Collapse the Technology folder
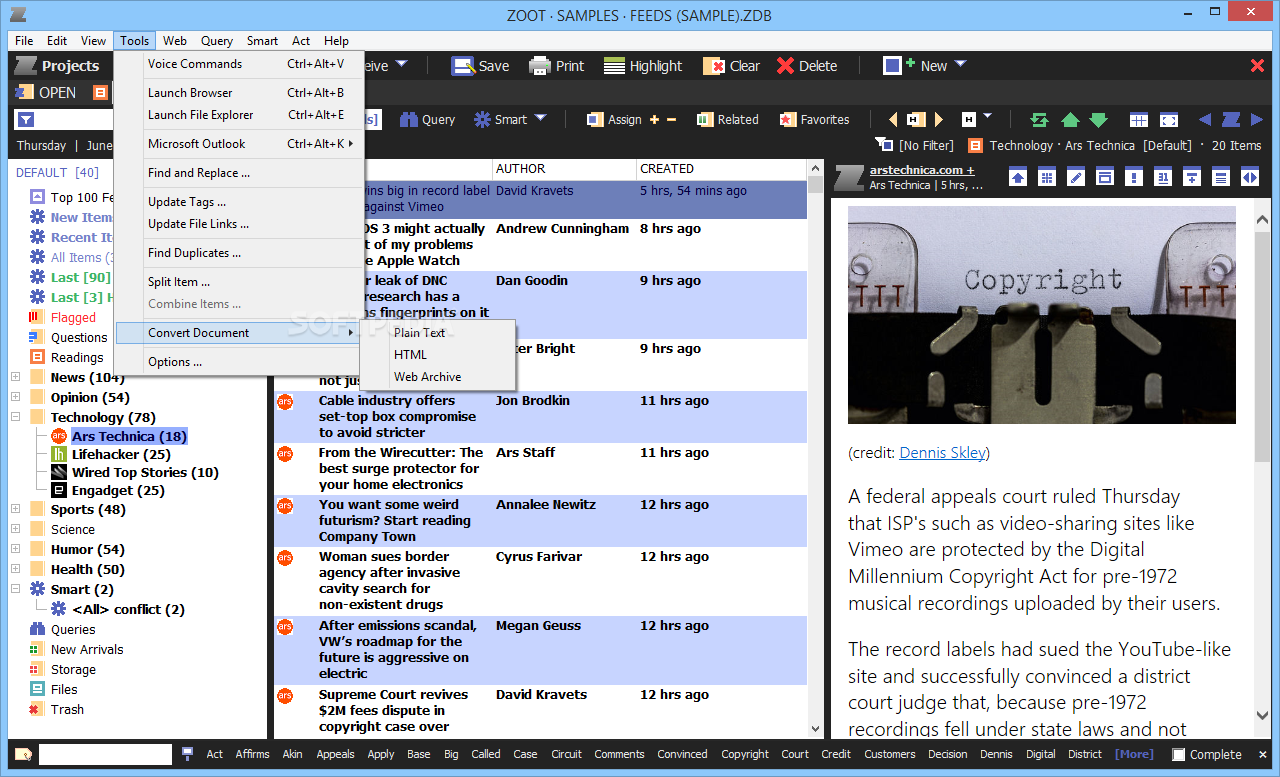Image resolution: width=1280 pixels, height=777 pixels. [15, 417]
